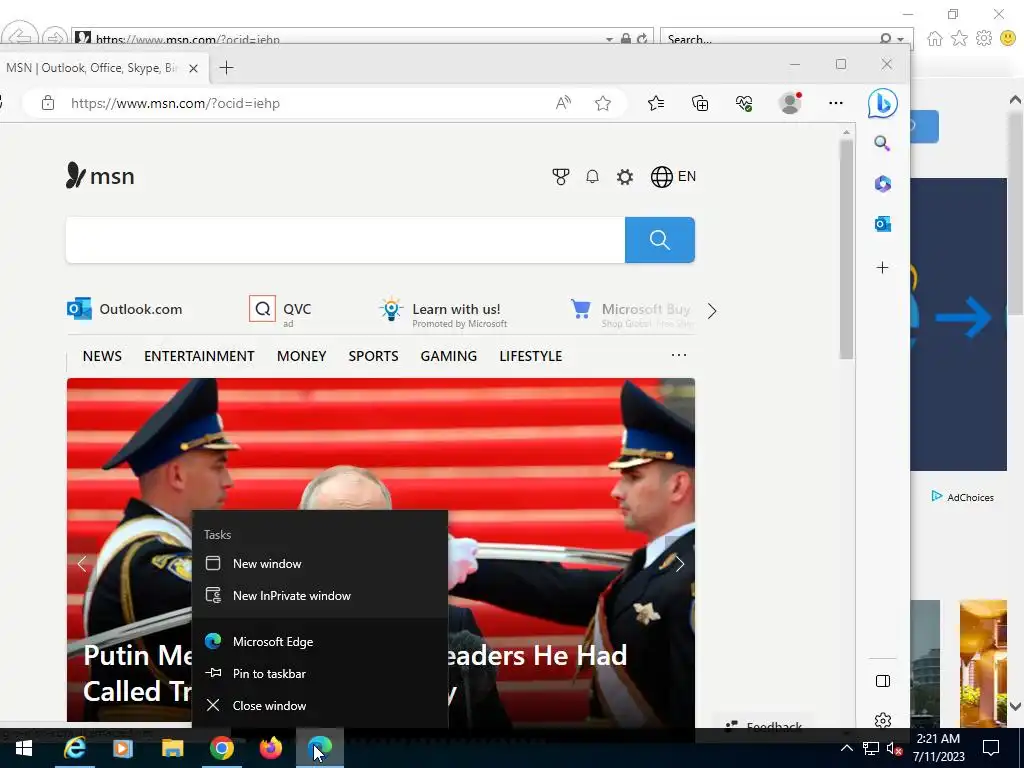Open MSN notifications bell

[592, 177]
